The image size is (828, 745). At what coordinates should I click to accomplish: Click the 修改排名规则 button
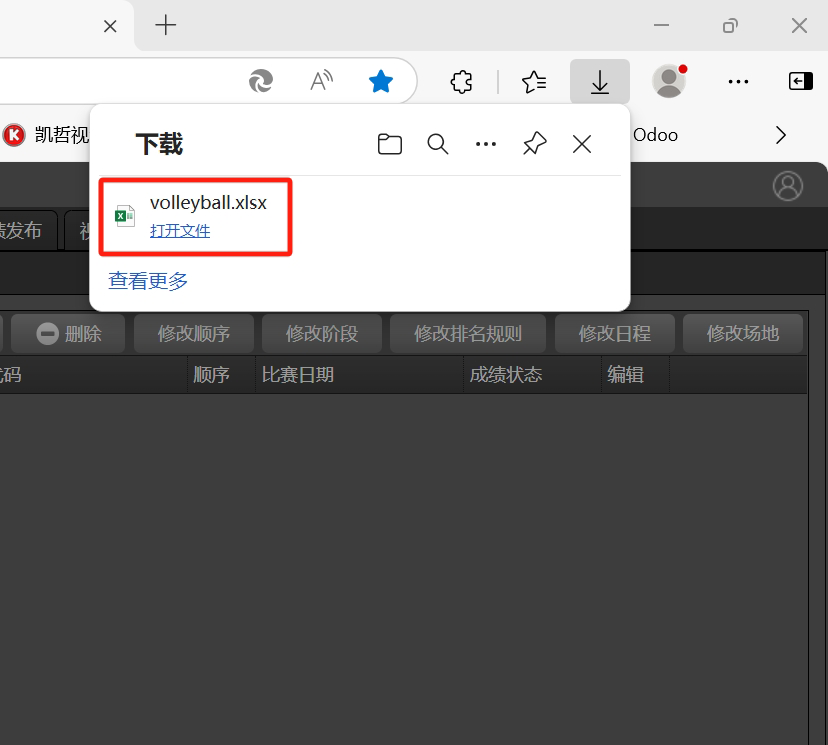click(468, 334)
